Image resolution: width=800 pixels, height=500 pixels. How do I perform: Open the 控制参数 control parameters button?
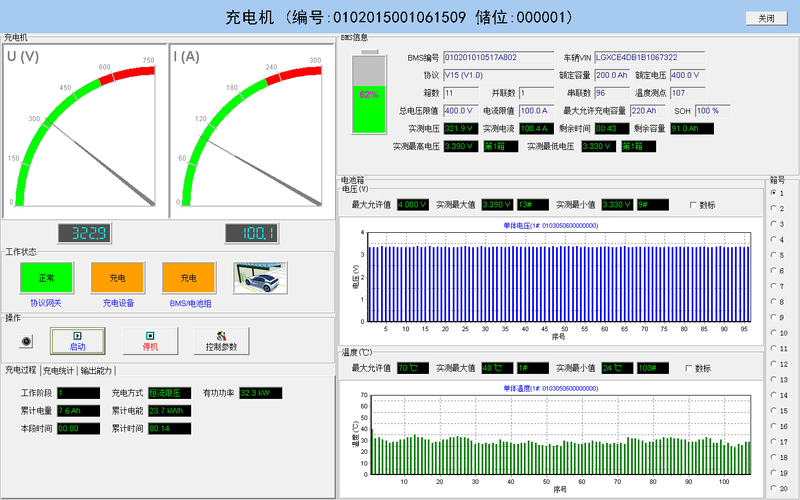(221, 341)
